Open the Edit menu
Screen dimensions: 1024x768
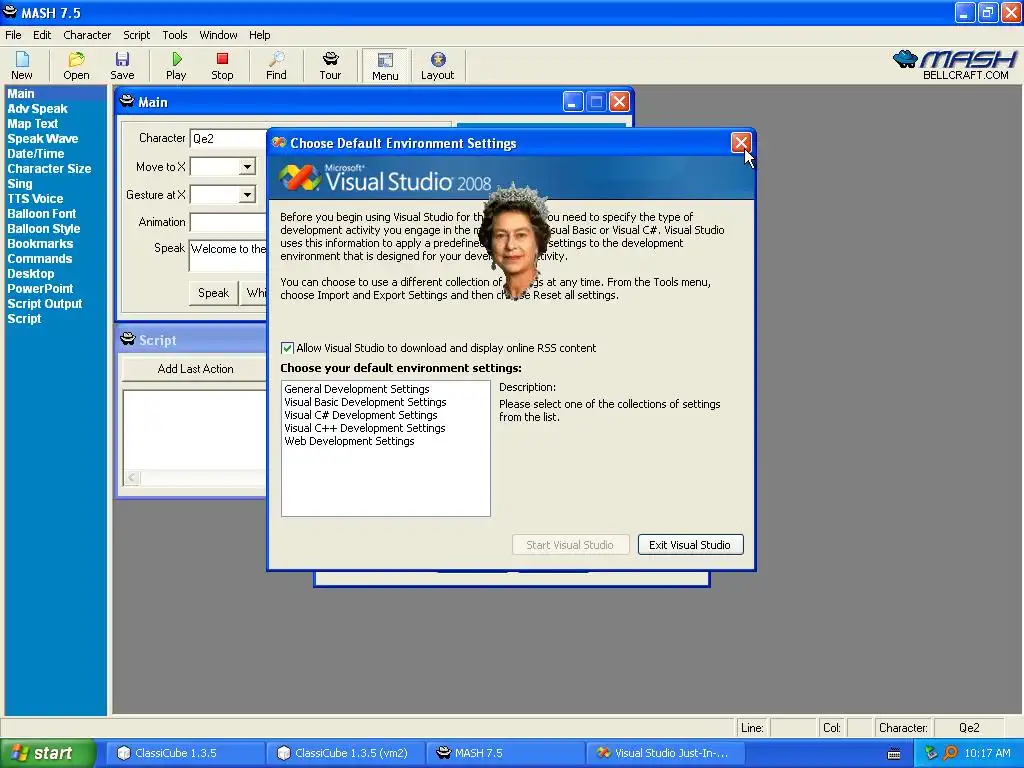42,35
